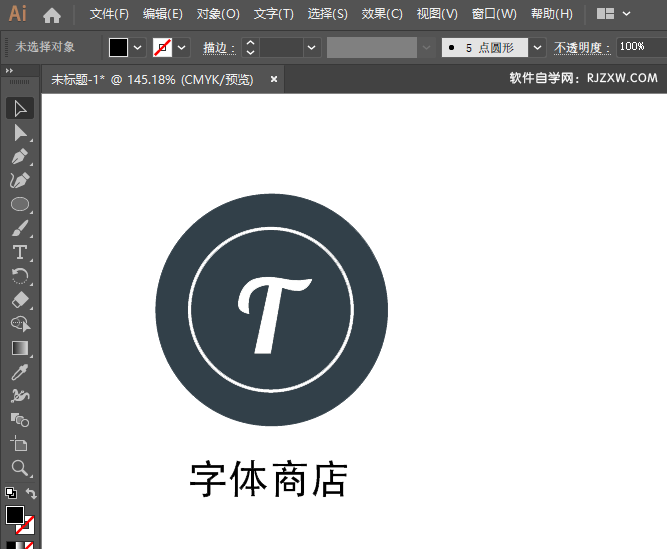Click the default fill and stroke icon
667x549 pixels.
(x=11, y=493)
